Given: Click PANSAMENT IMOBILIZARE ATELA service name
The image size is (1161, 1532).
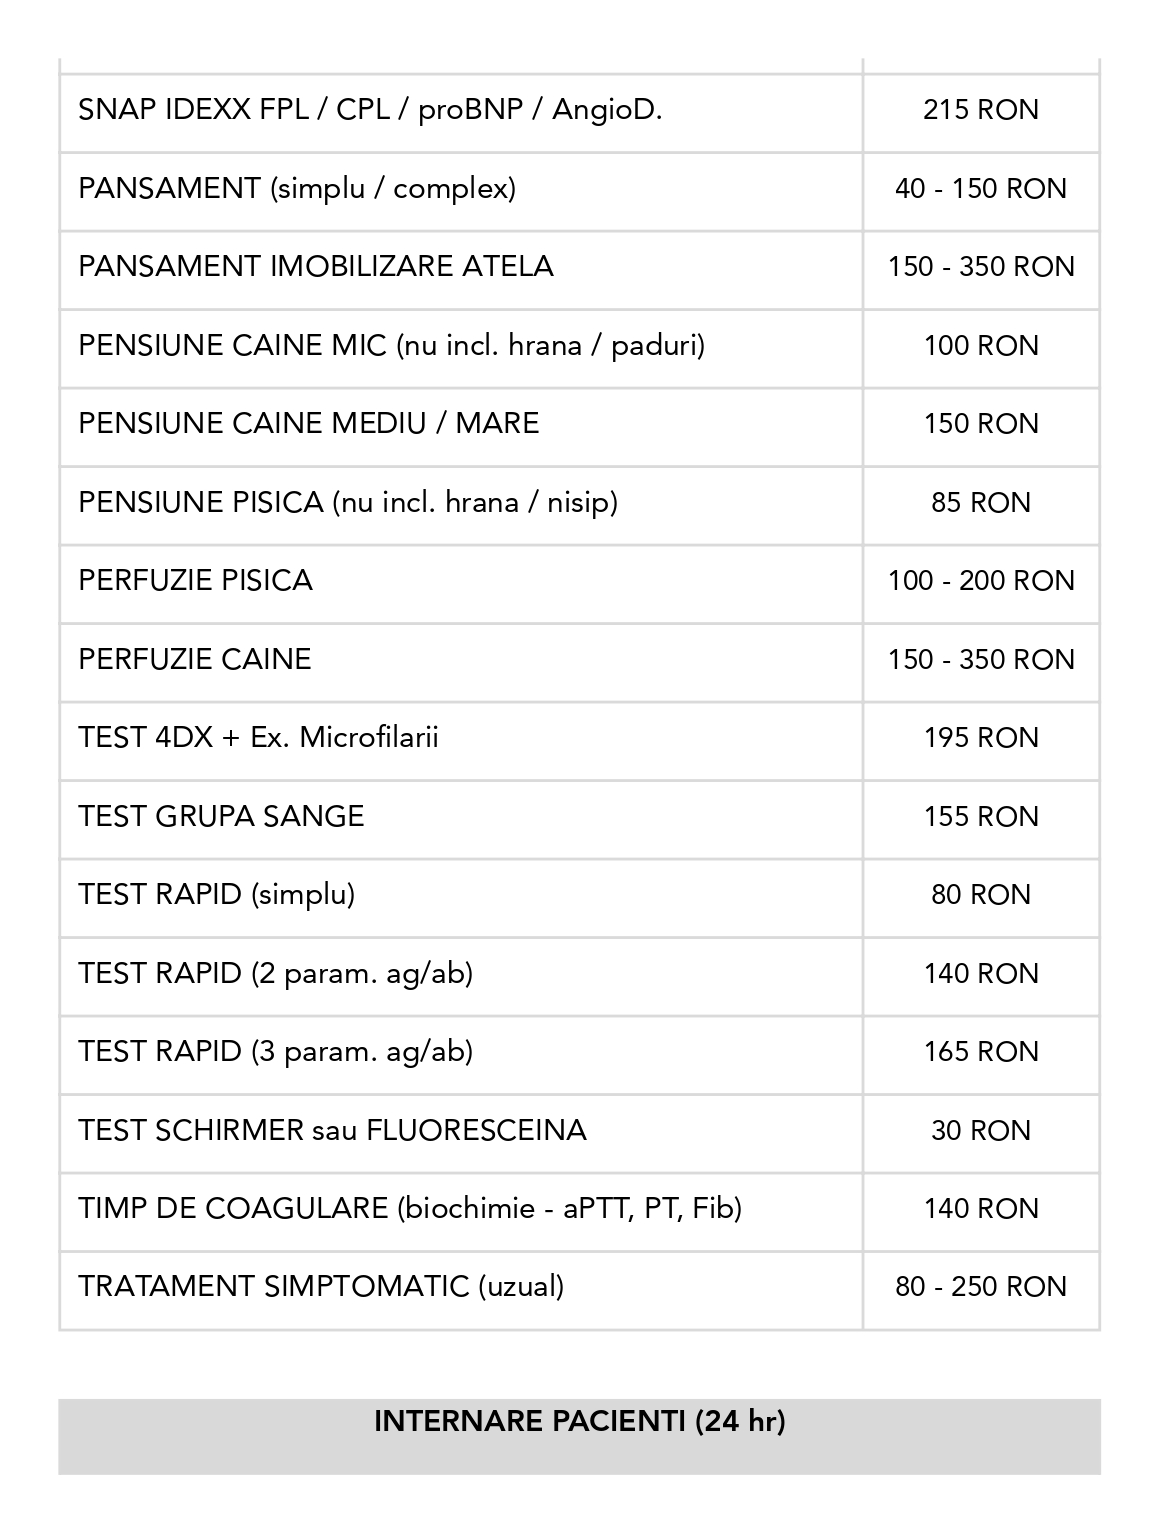Looking at the screenshot, I should click(x=315, y=267).
